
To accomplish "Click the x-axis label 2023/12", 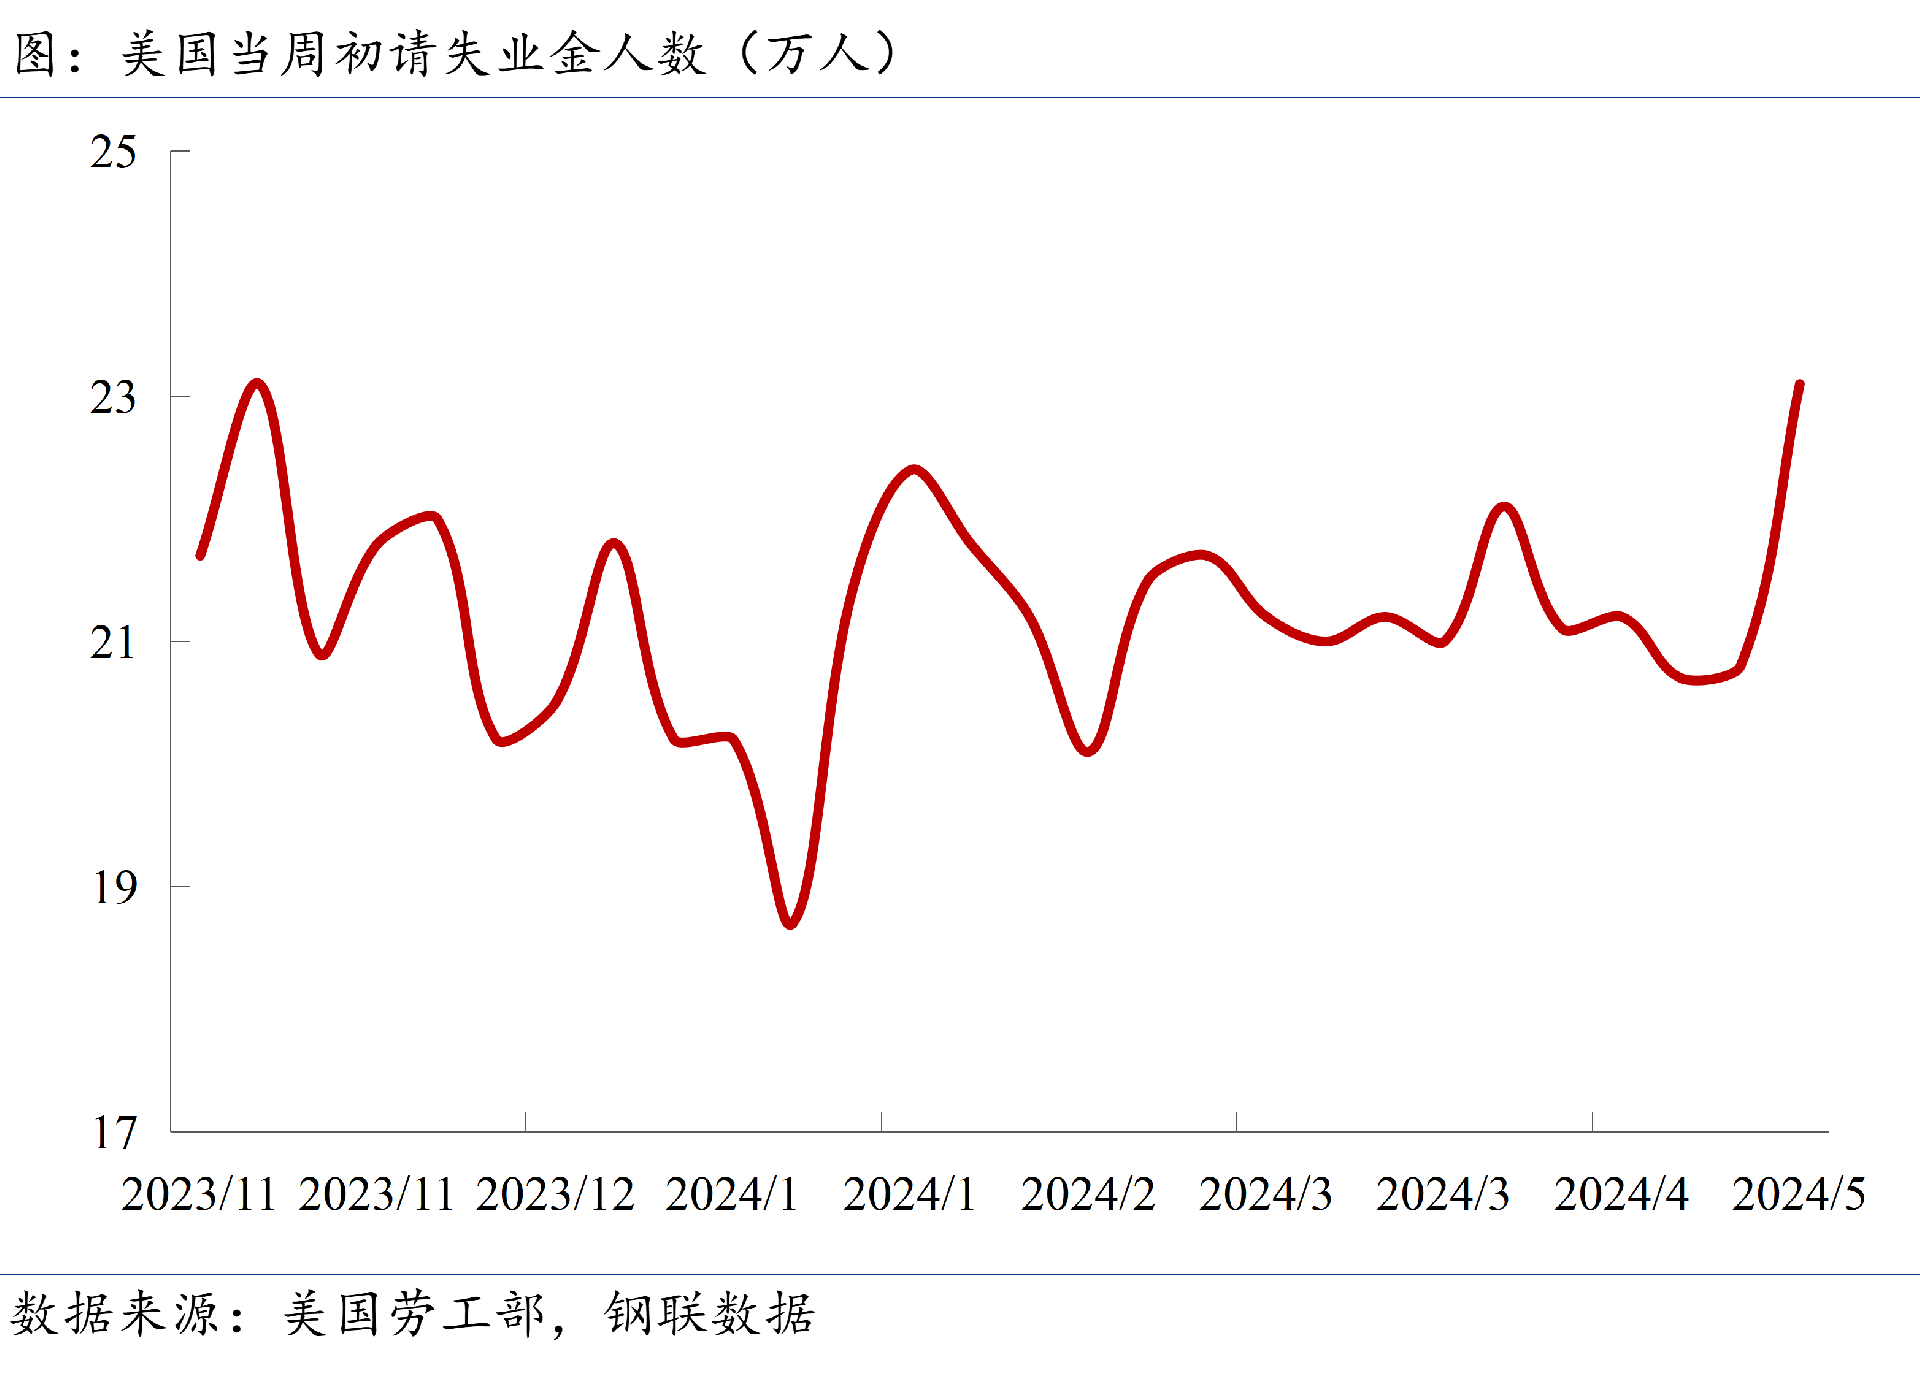I will pyautogui.click(x=554, y=1195).
